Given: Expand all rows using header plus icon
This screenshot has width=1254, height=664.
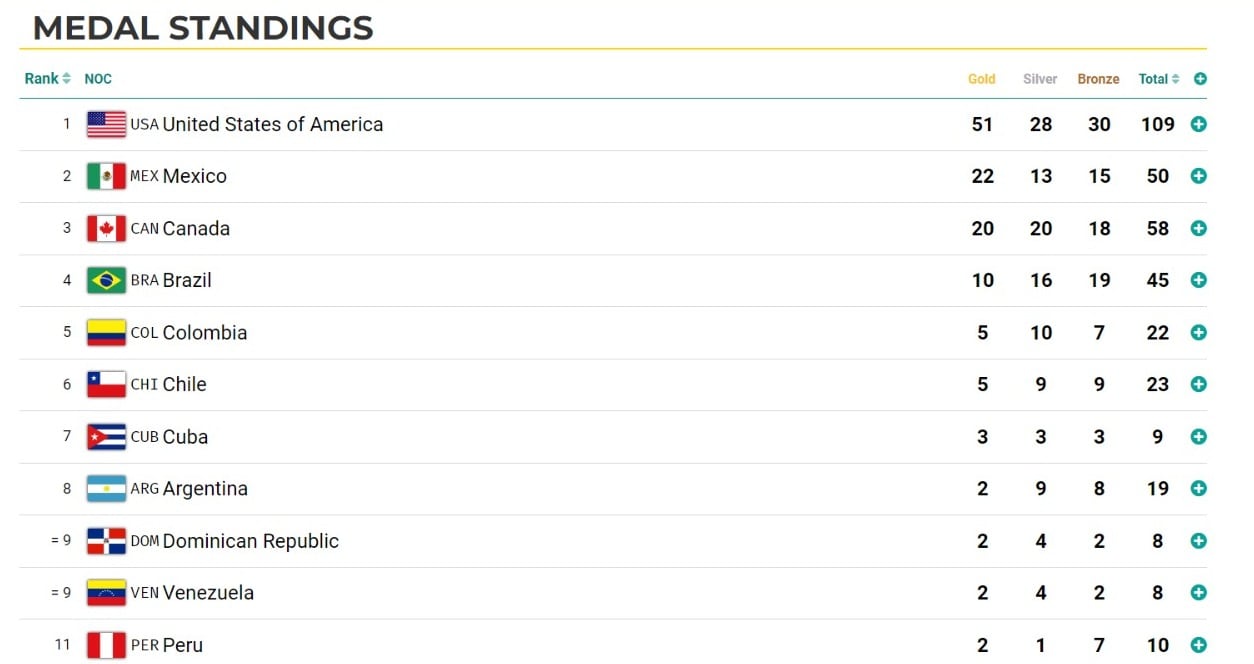Looking at the screenshot, I should point(1200,79).
